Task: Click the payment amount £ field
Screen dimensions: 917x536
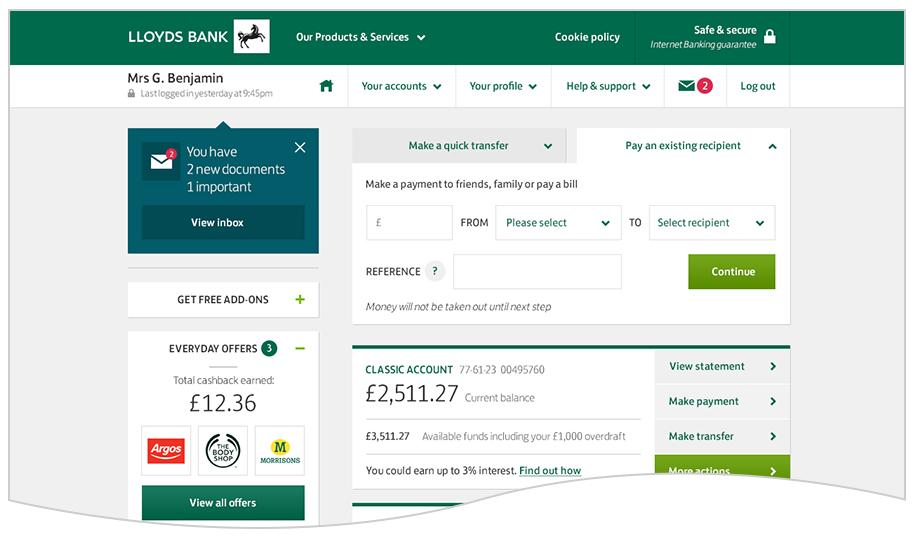Action: click(x=409, y=222)
